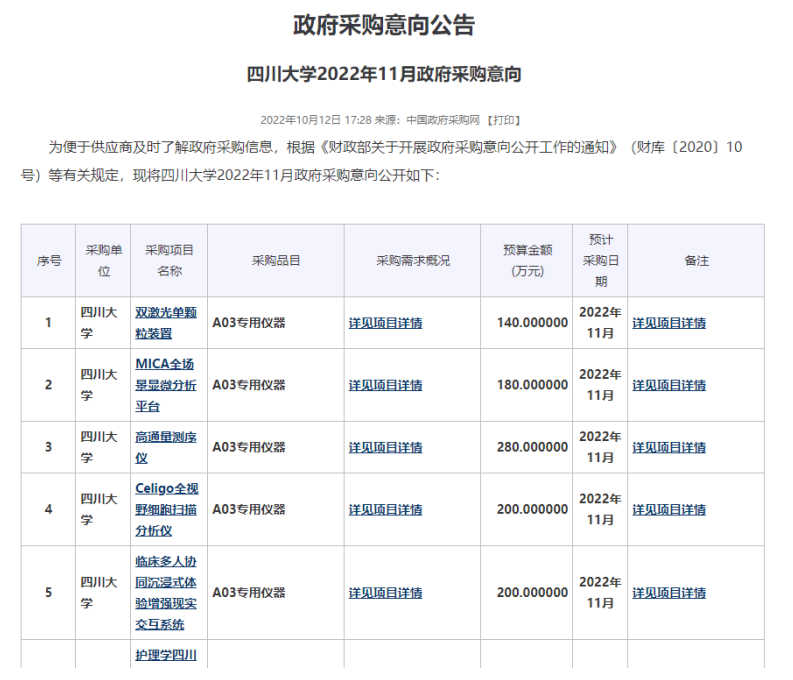Screen dimensions: 793x680
Task: Open row 4's 采购需求概况 详见项目详情 link
Action: point(385,510)
